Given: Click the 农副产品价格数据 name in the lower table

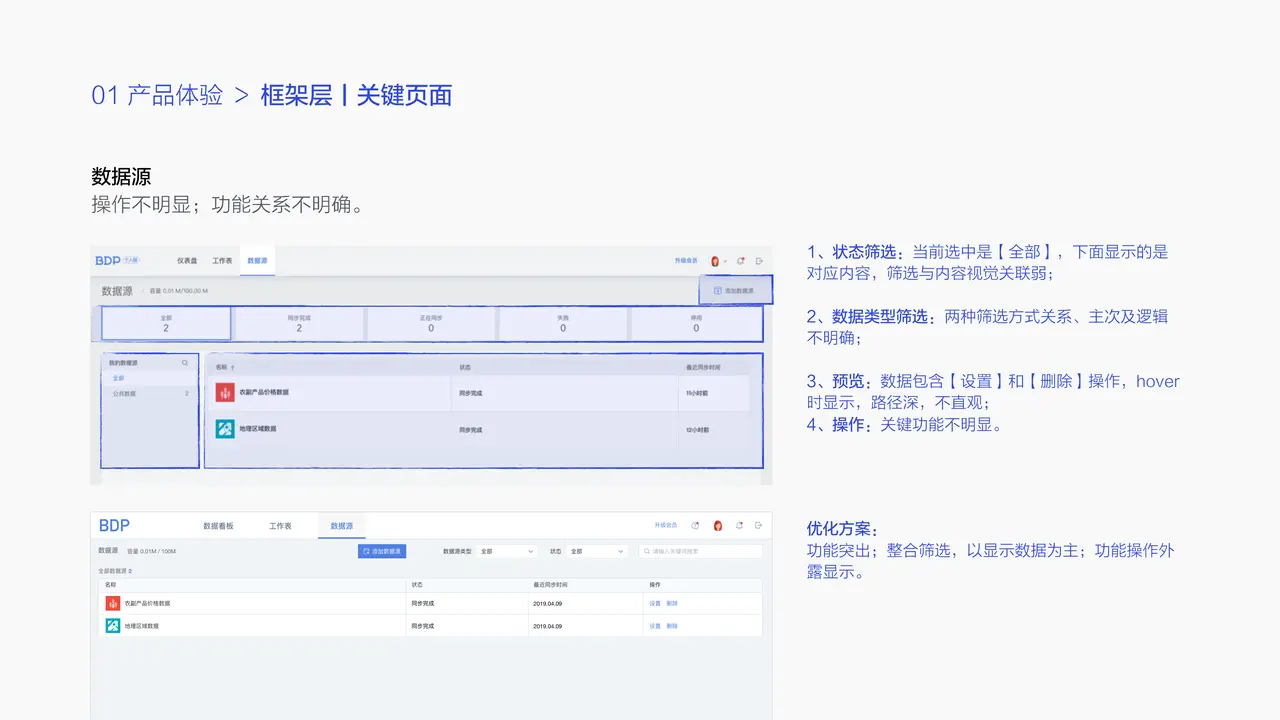Looking at the screenshot, I should pyautogui.click(x=148, y=604).
